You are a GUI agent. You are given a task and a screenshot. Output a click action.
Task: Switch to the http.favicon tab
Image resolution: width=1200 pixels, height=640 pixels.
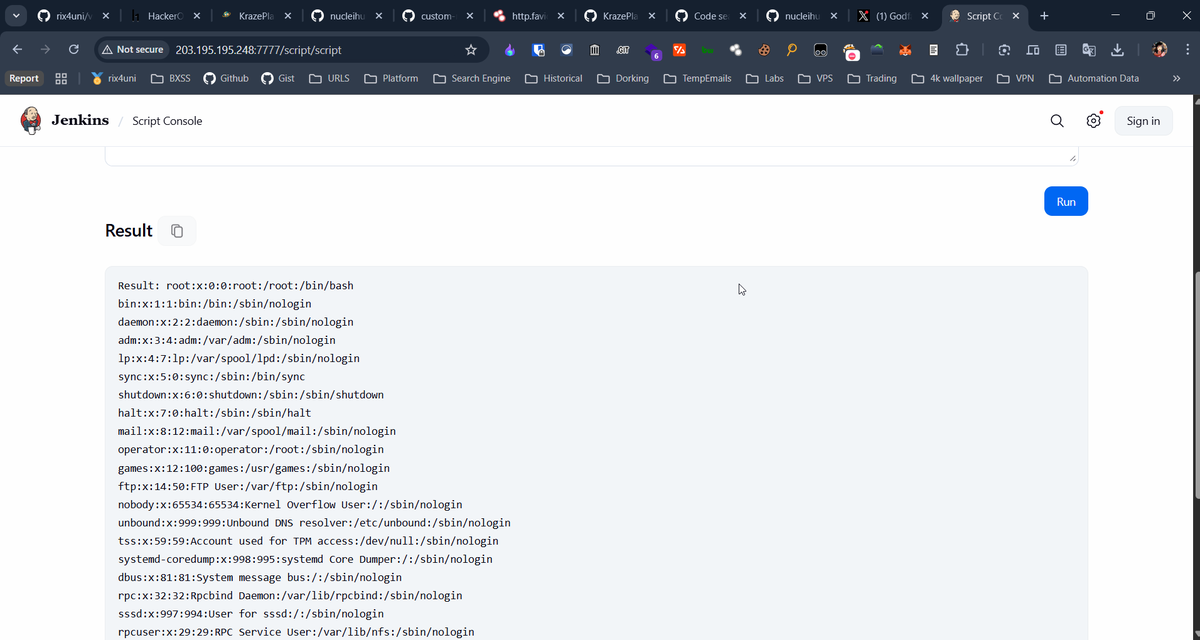(x=527, y=16)
